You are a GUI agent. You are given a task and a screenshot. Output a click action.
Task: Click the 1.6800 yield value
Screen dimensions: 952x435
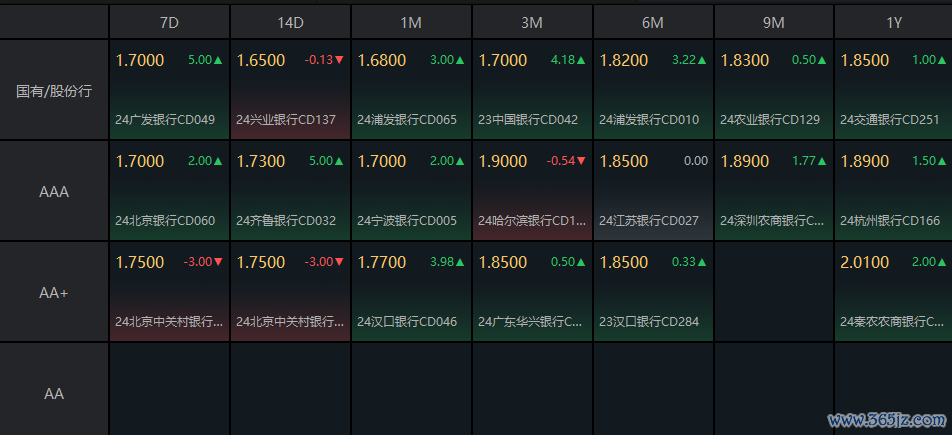(381, 60)
